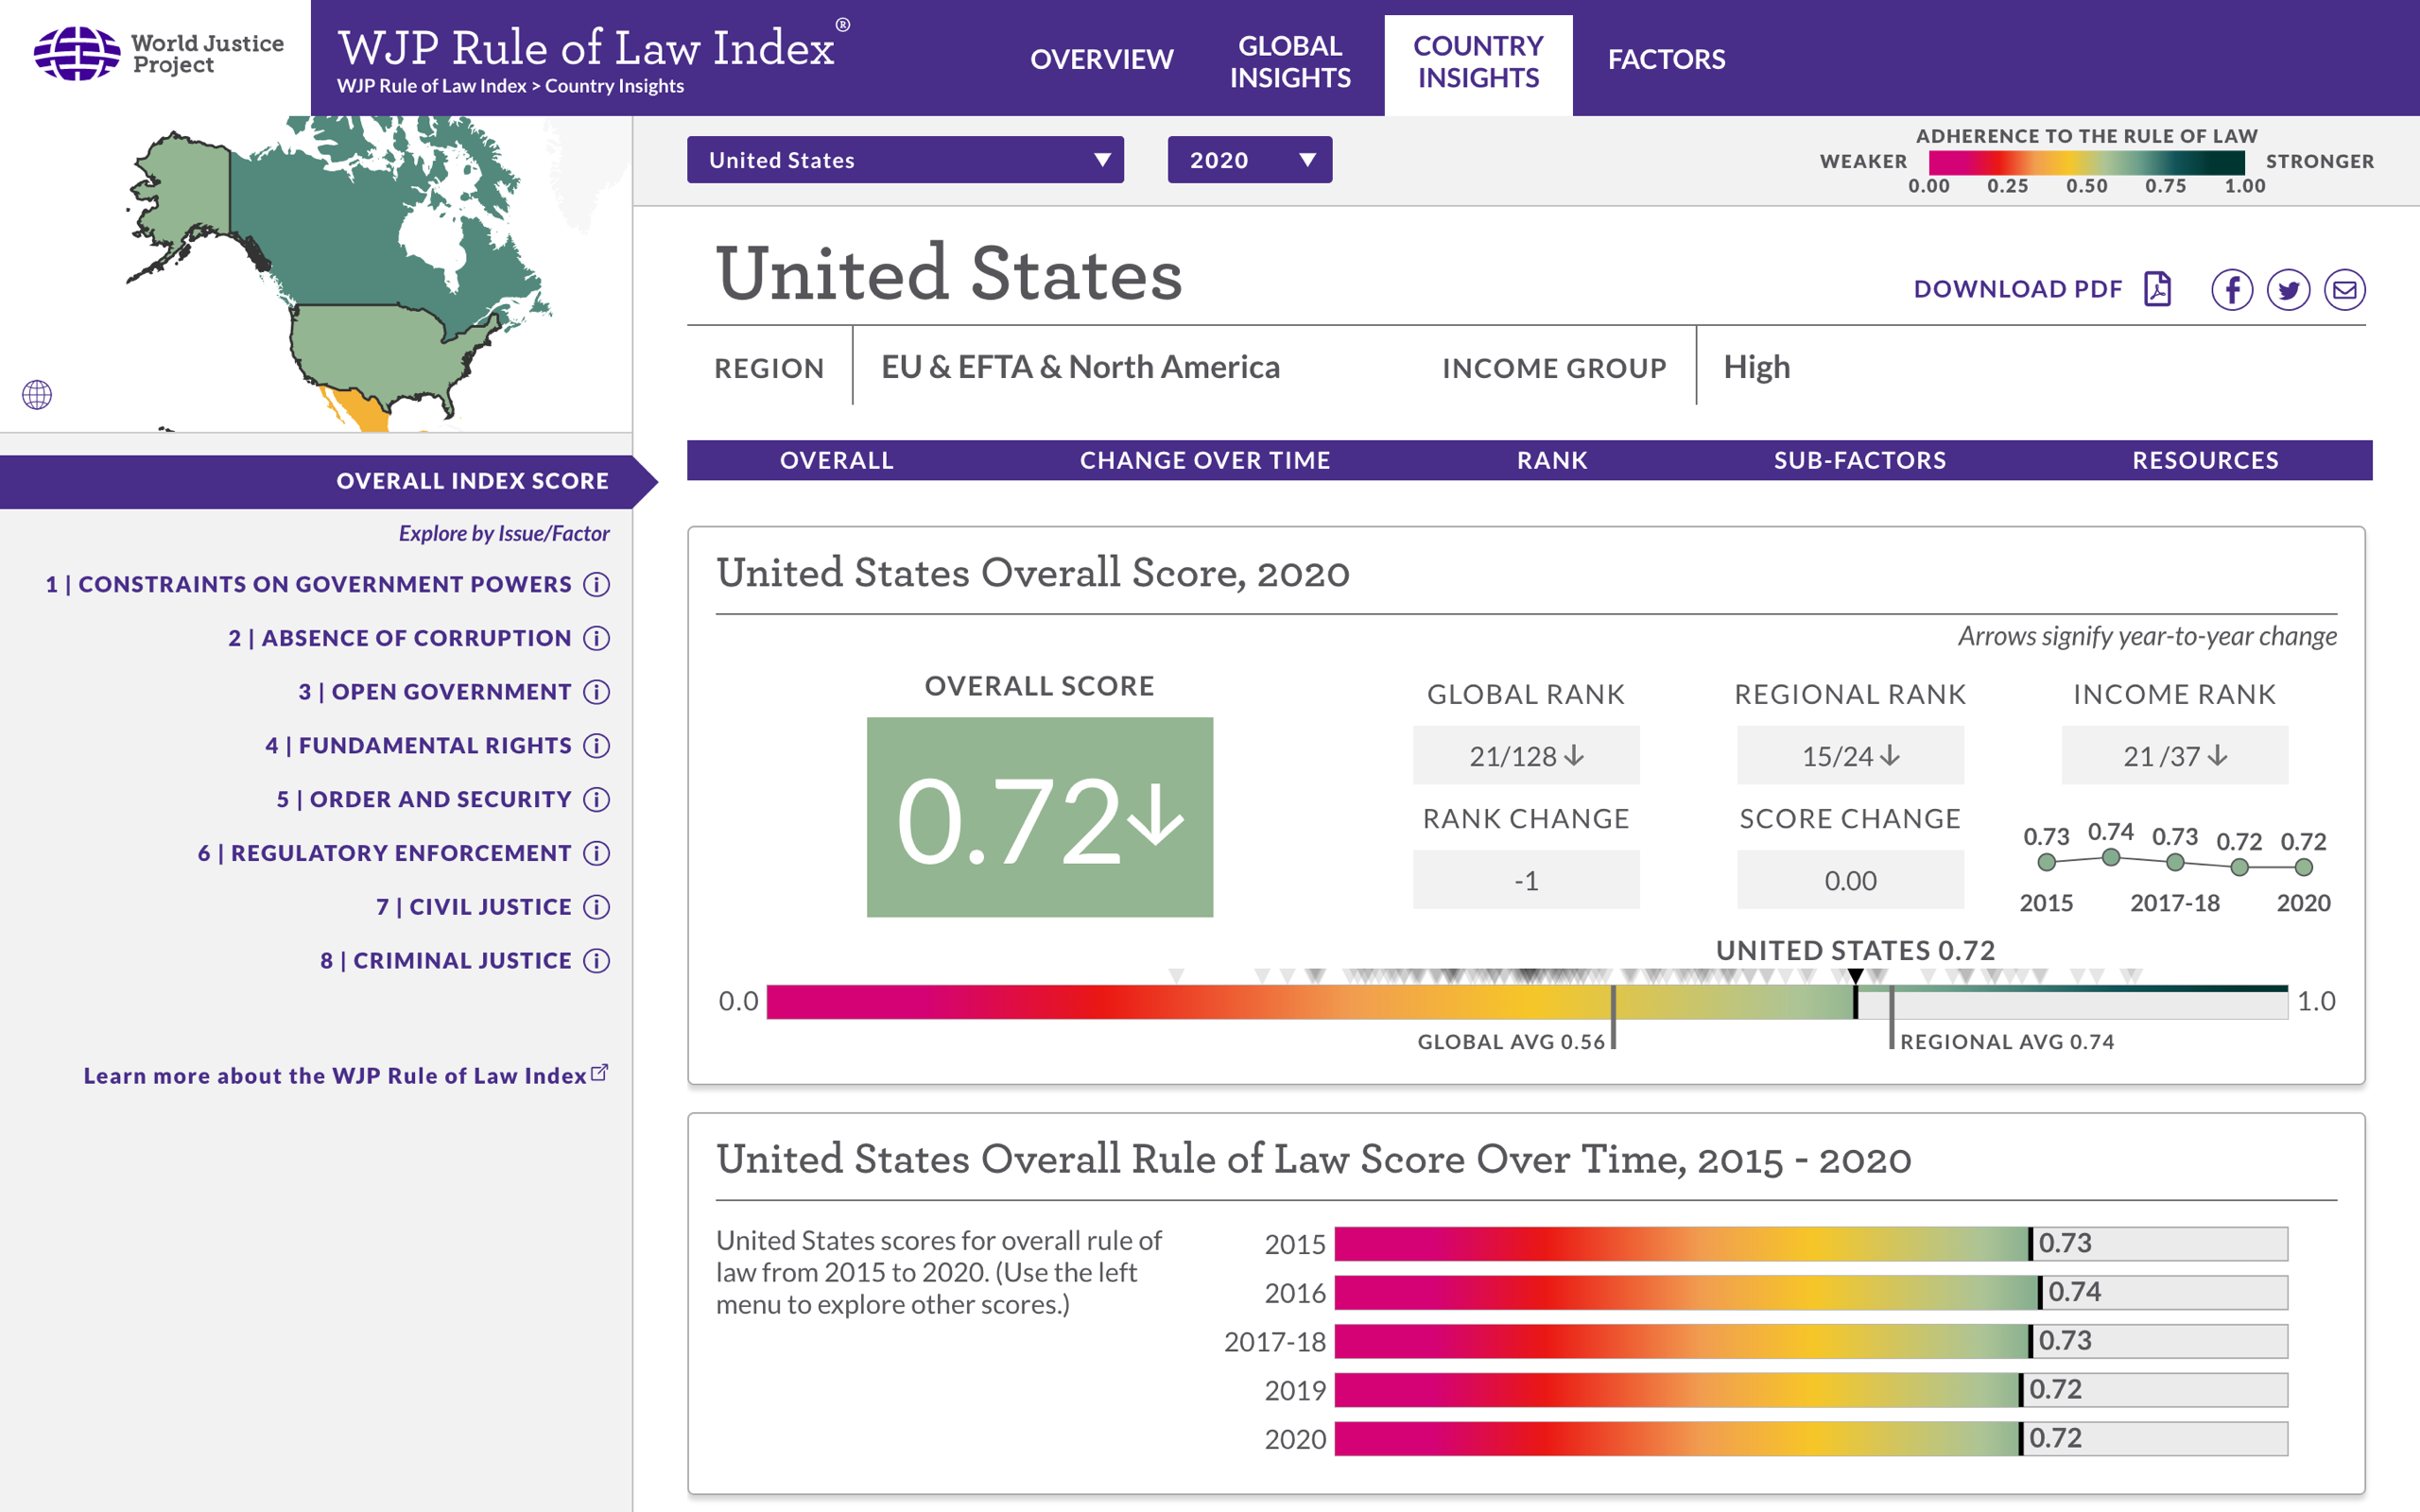The height and width of the screenshot is (1512, 2420).
Task: Share the page via the Facebook icon
Action: (x=2231, y=289)
